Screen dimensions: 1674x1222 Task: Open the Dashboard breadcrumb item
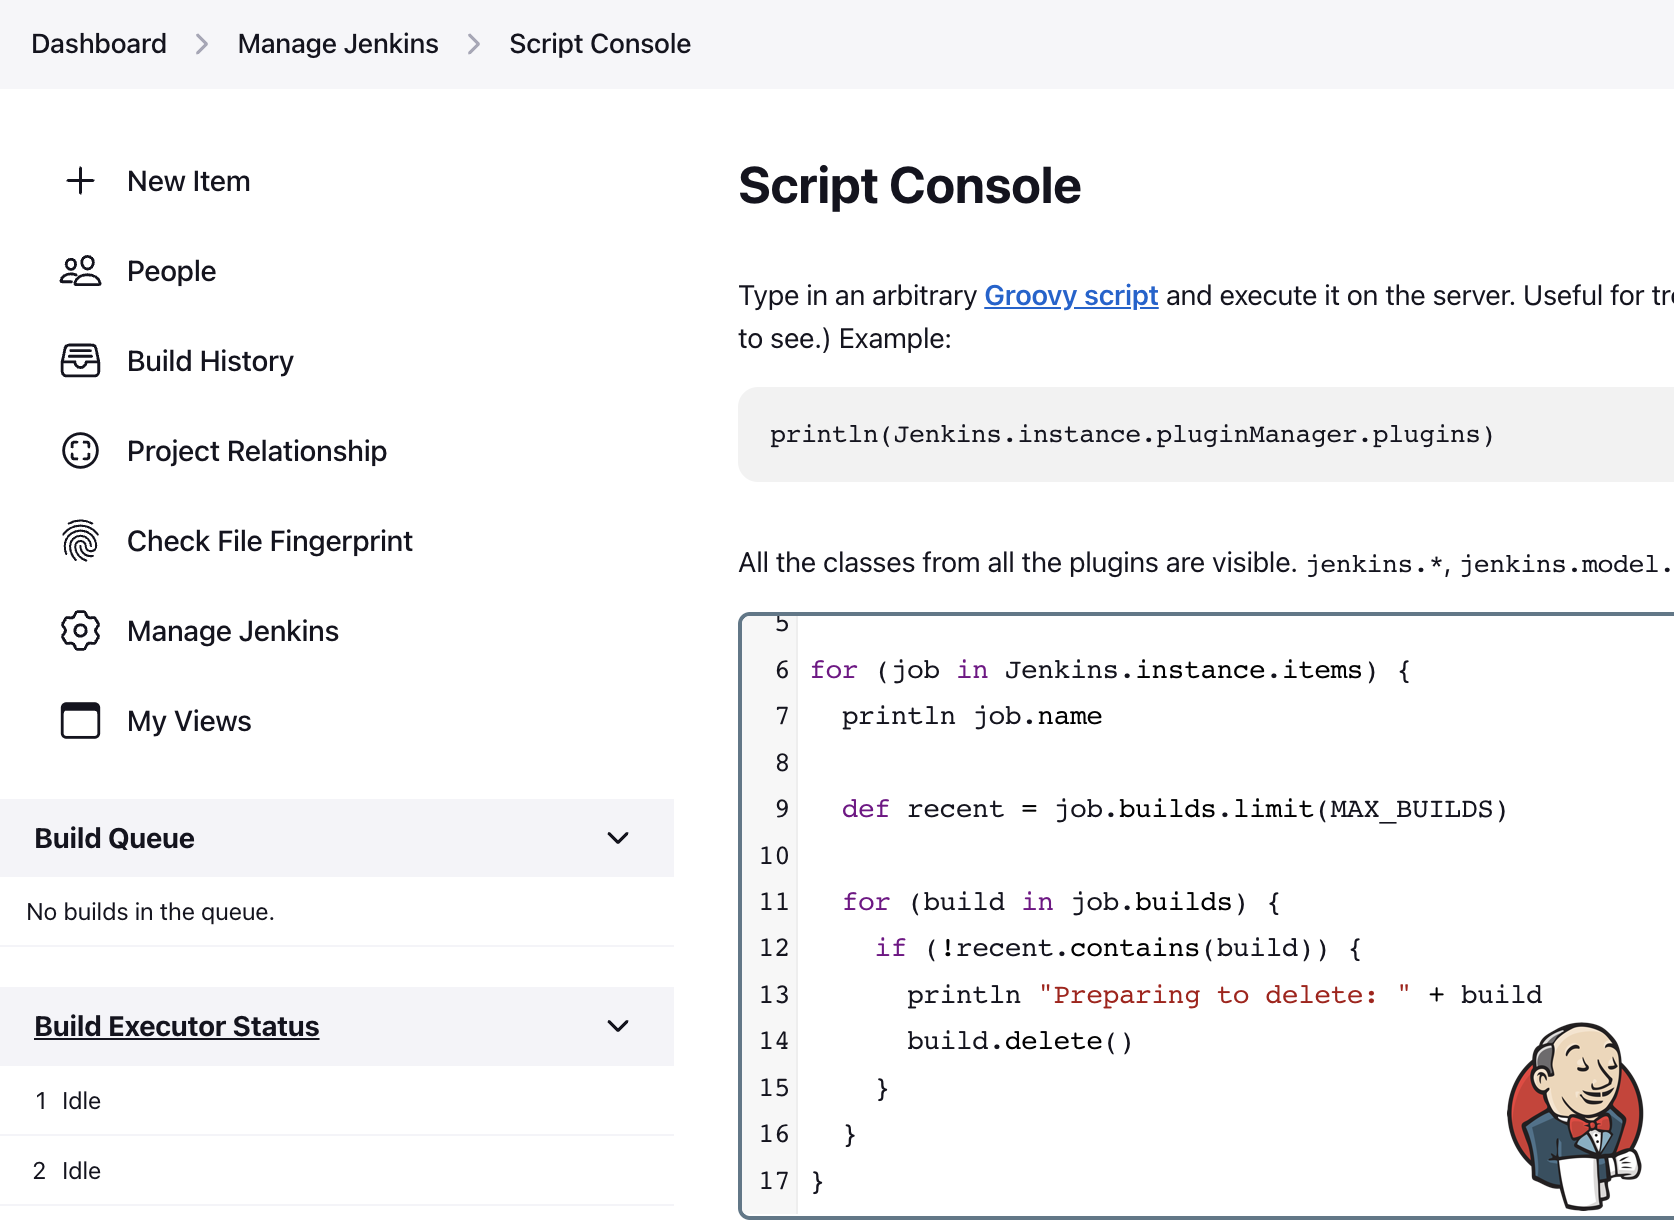[98, 43]
